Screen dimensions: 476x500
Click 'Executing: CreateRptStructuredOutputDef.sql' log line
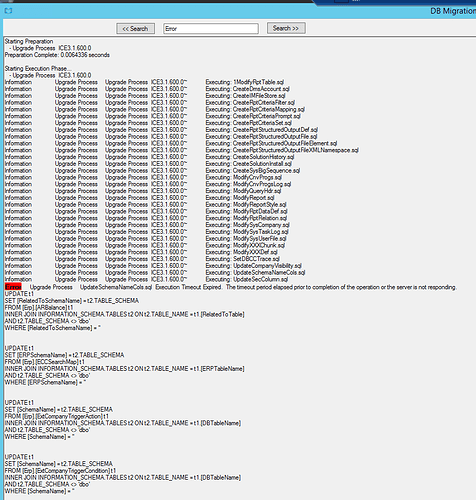coord(262,130)
